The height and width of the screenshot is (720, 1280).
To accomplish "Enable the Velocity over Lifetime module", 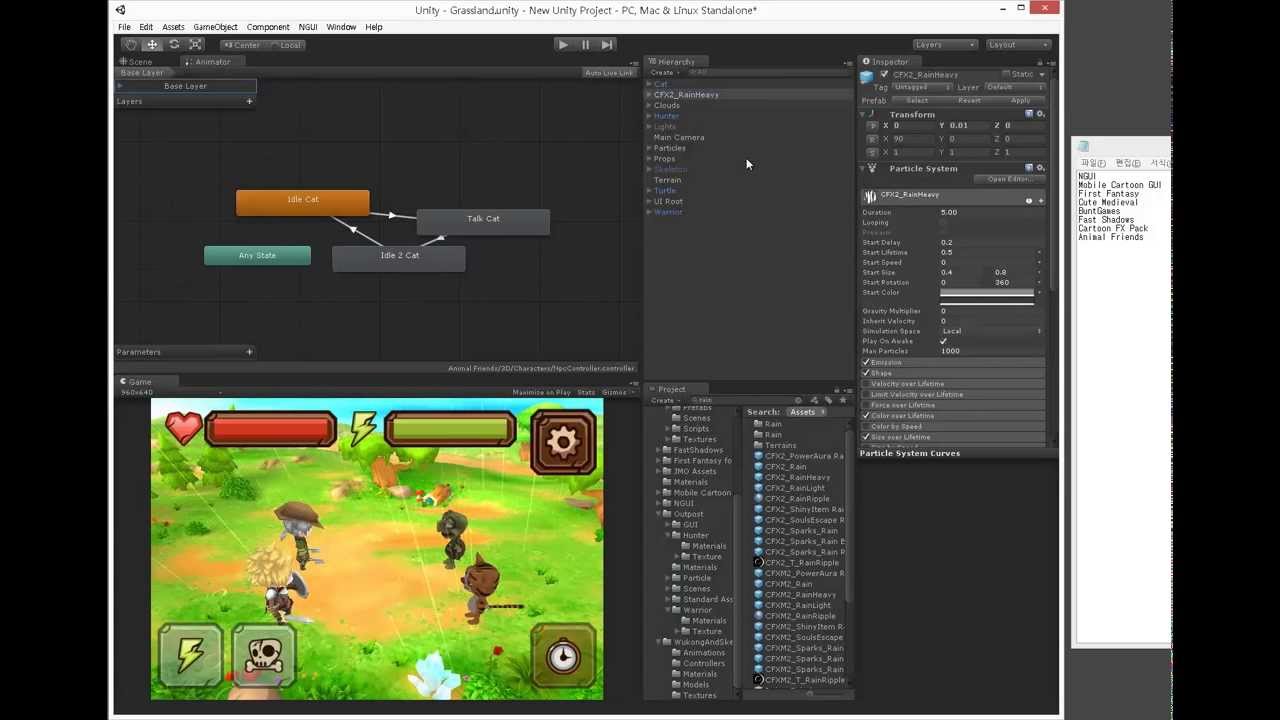I will pyautogui.click(x=867, y=384).
